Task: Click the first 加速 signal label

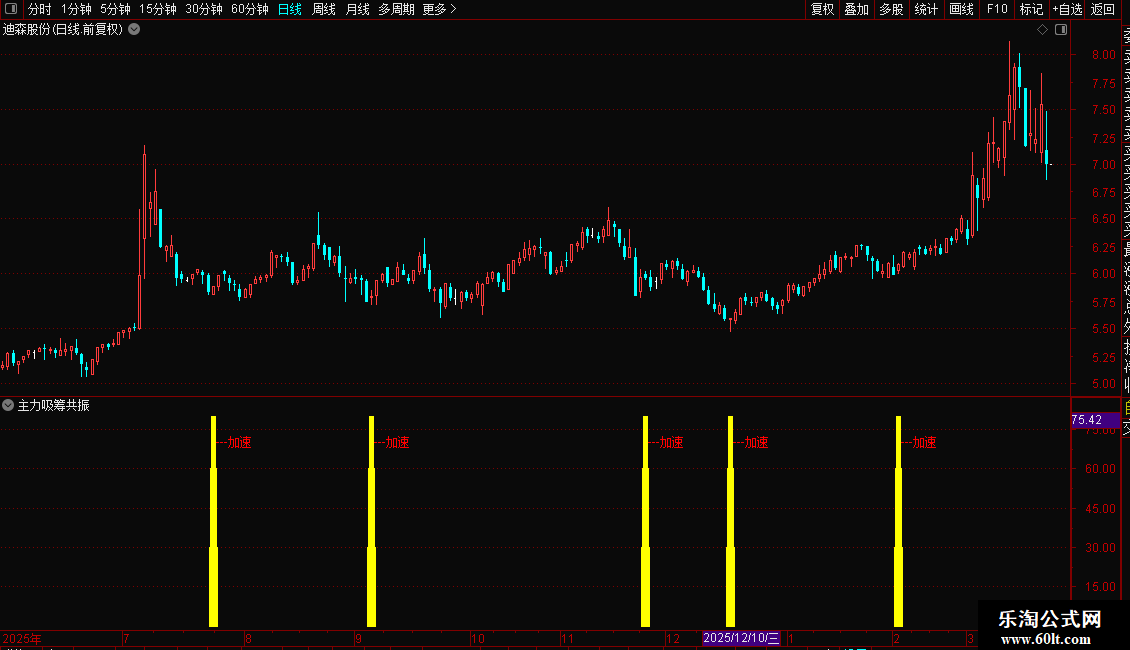Action: 239,442
